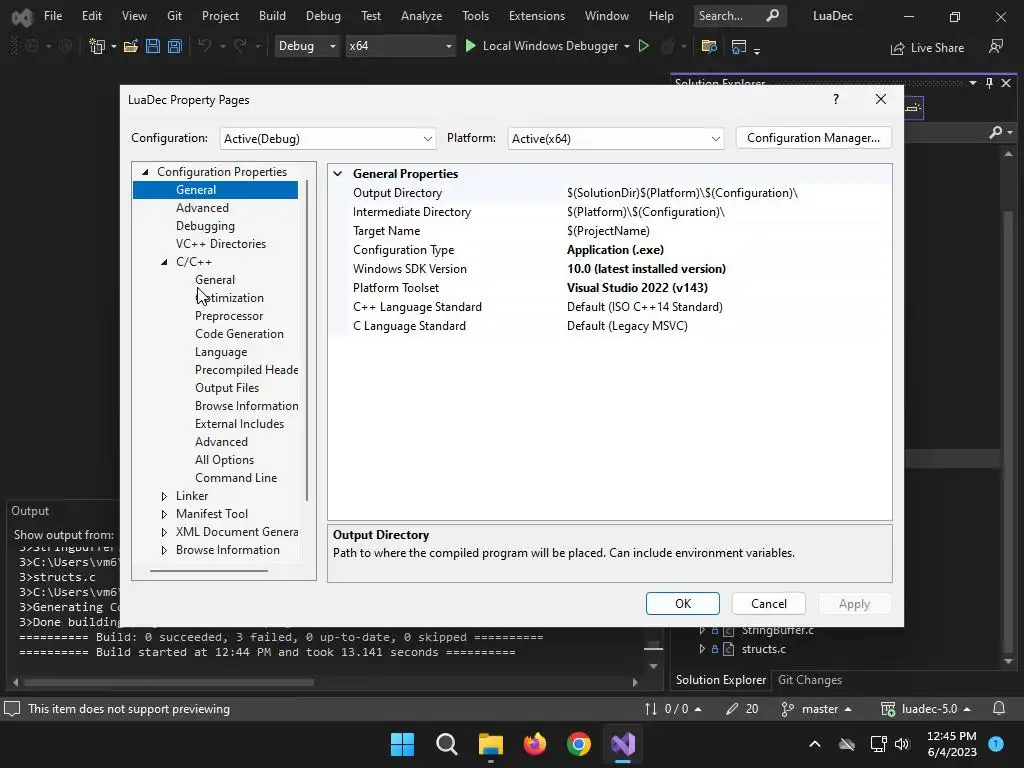1024x768 pixels.
Task: Click the property tree horizontal scrollbar
Action: [x=208, y=571]
